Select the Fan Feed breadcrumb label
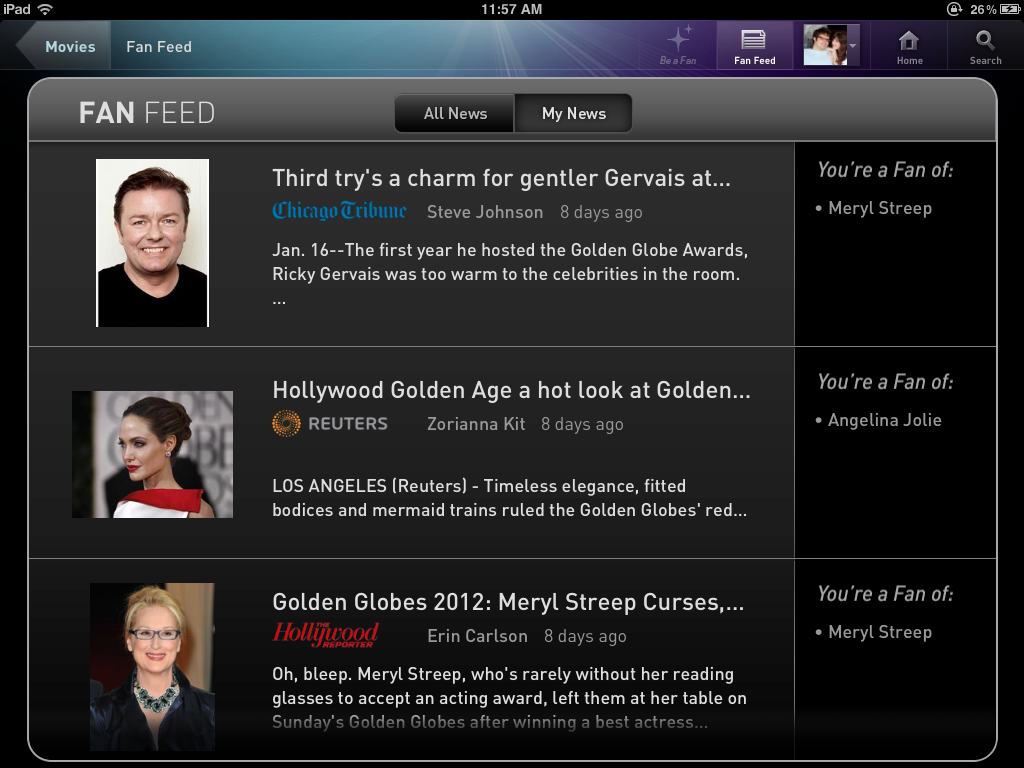 click(159, 47)
